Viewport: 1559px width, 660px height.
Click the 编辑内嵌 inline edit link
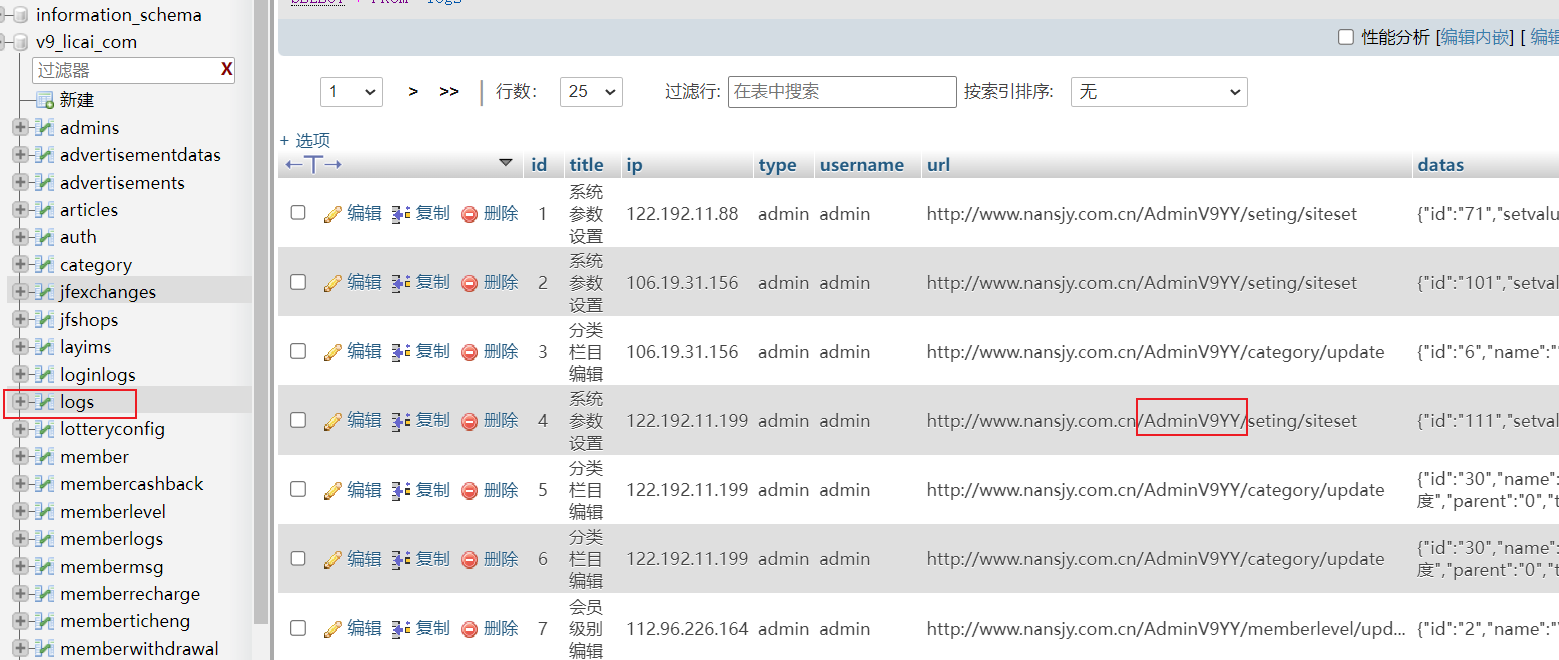[x=1475, y=37]
